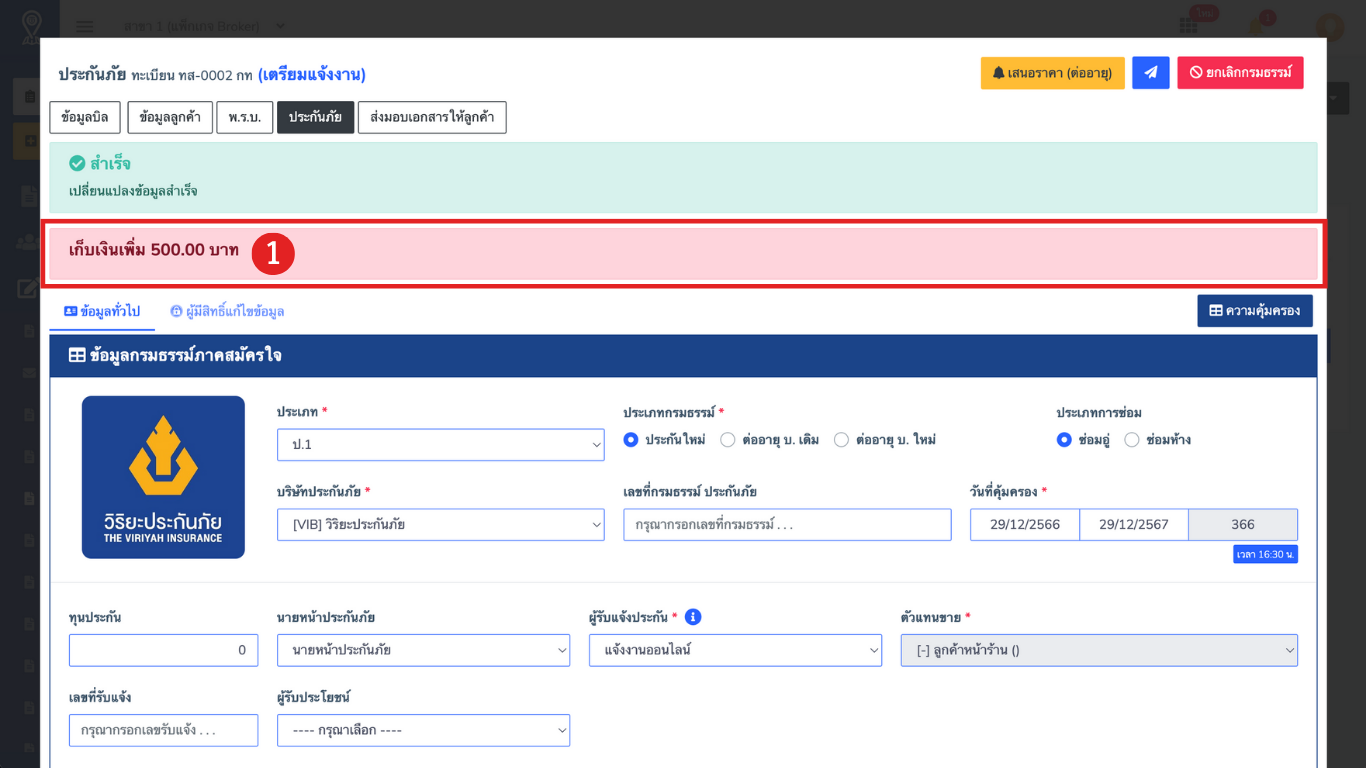
Task: Click the Viriyah Insurance logo
Action: 163,477
